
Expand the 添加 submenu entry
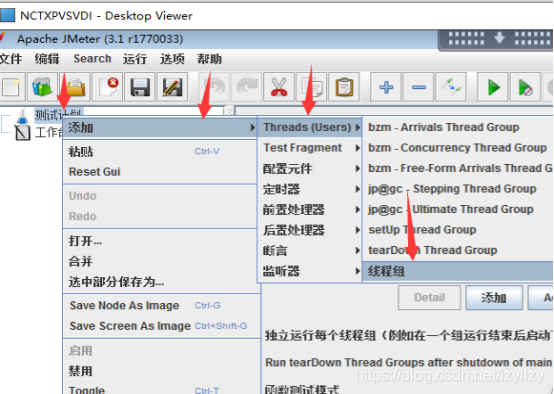pyautogui.click(x=160, y=127)
